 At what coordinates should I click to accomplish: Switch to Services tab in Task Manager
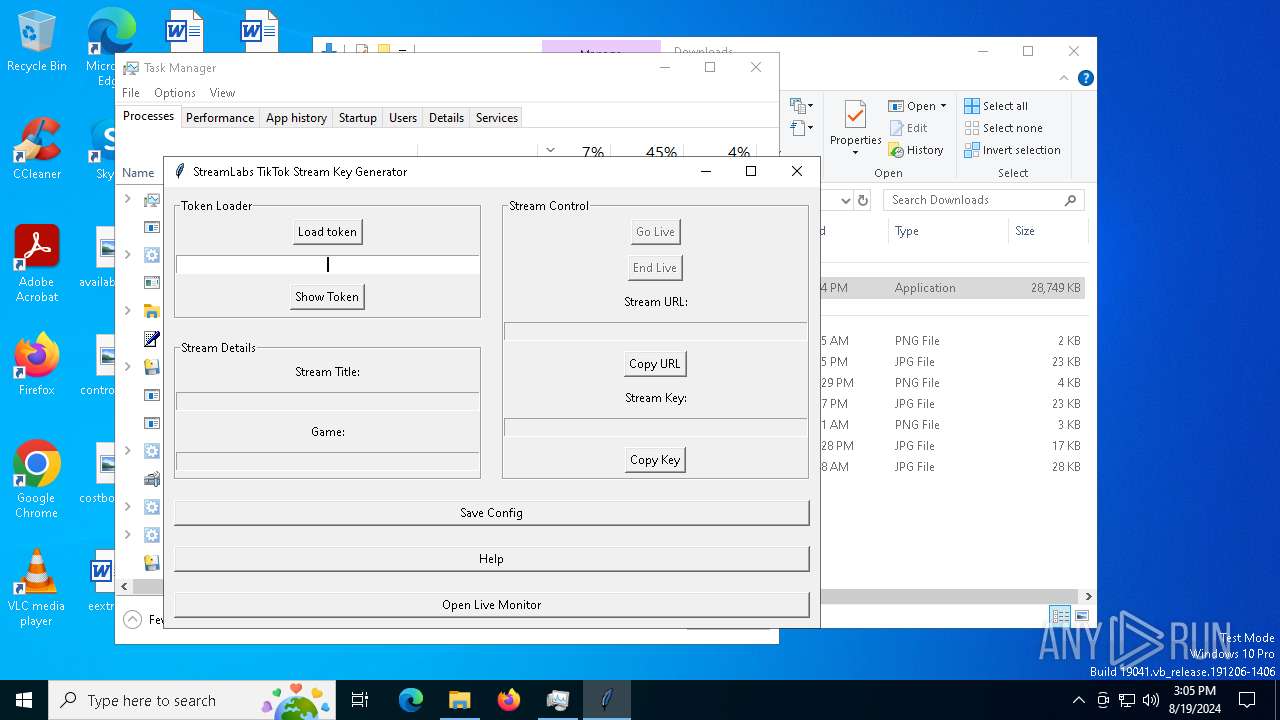(x=497, y=118)
